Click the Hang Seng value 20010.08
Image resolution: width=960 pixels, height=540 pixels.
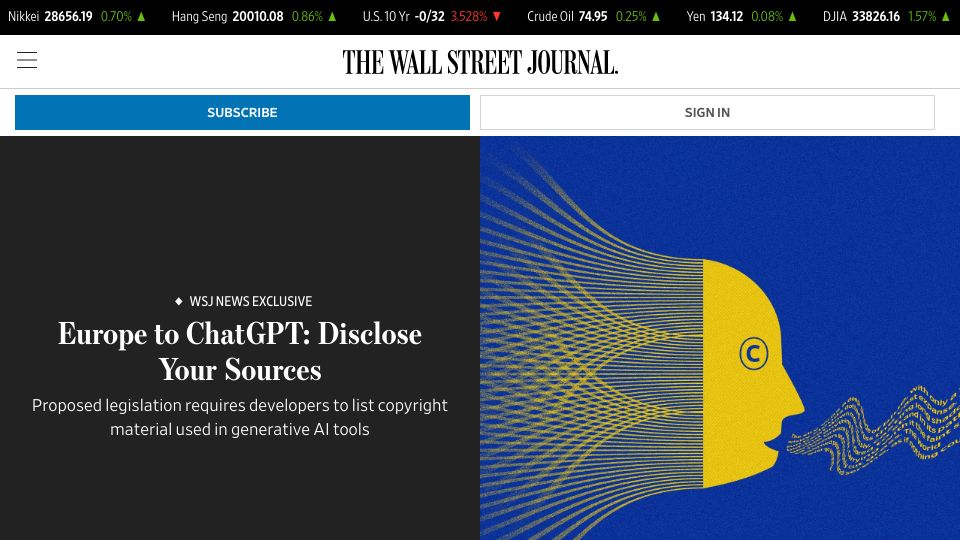tap(258, 17)
